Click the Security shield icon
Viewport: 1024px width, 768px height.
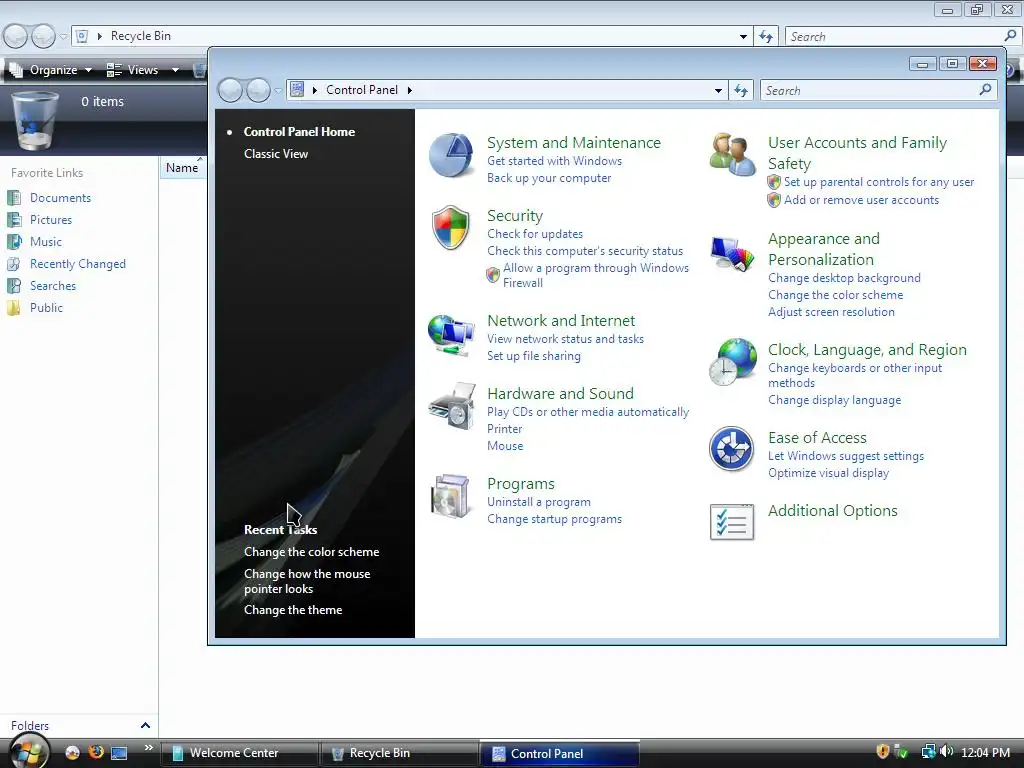(451, 227)
